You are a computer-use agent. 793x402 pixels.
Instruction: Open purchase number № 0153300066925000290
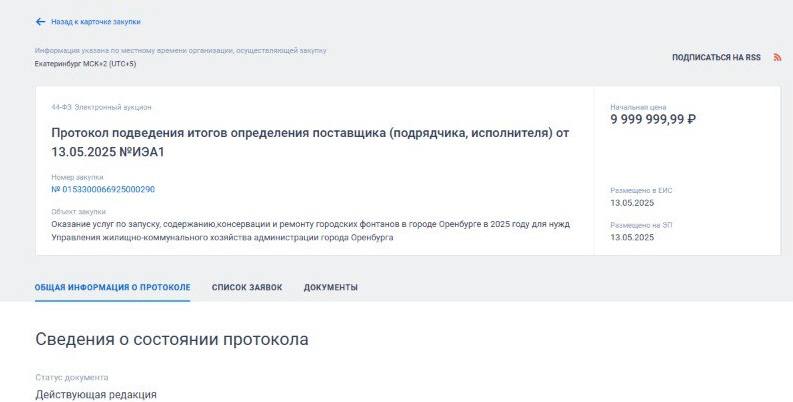[x=103, y=190]
